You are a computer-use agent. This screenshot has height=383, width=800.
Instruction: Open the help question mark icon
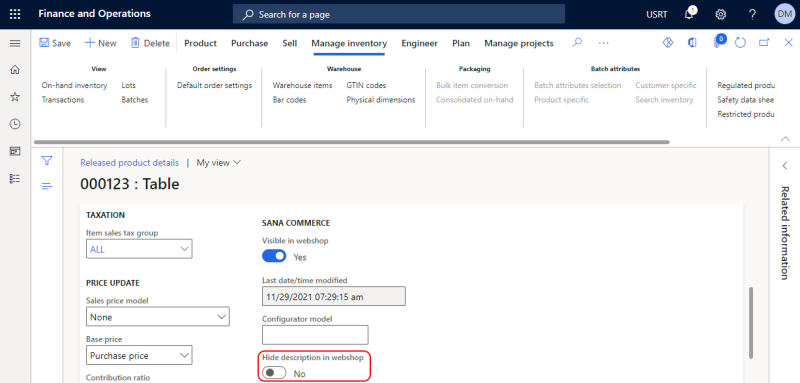752,14
